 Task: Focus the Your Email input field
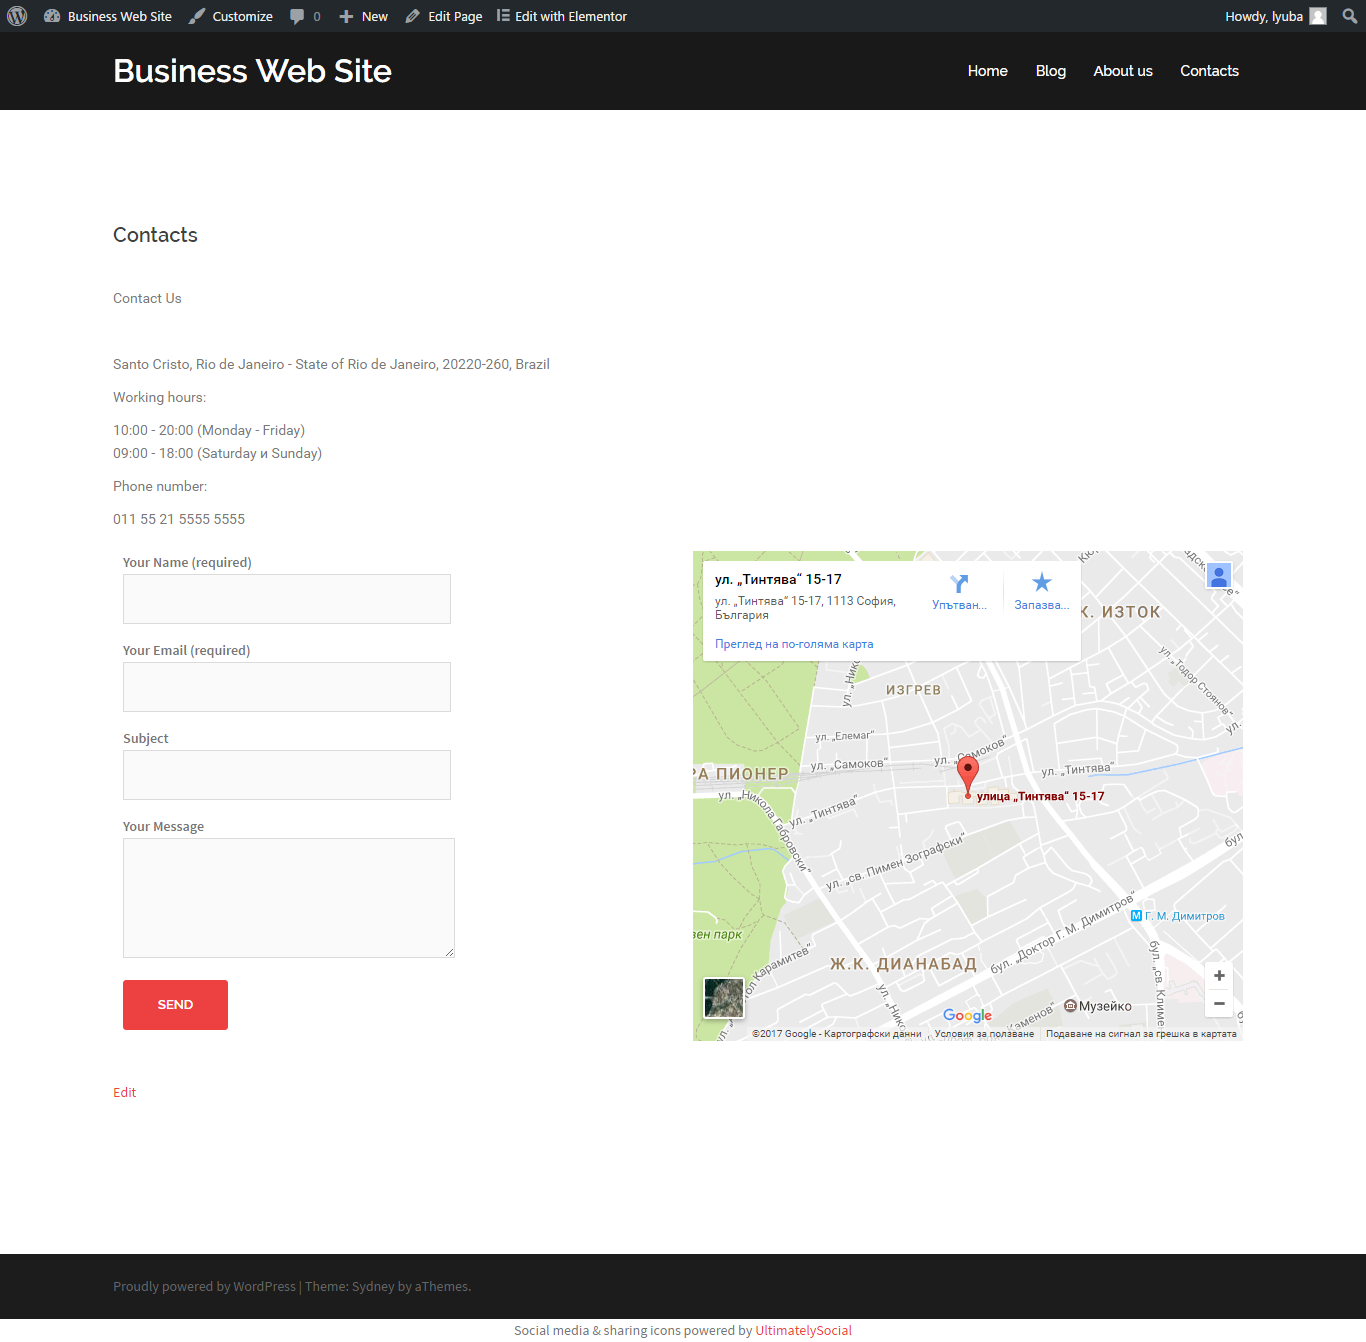287,687
